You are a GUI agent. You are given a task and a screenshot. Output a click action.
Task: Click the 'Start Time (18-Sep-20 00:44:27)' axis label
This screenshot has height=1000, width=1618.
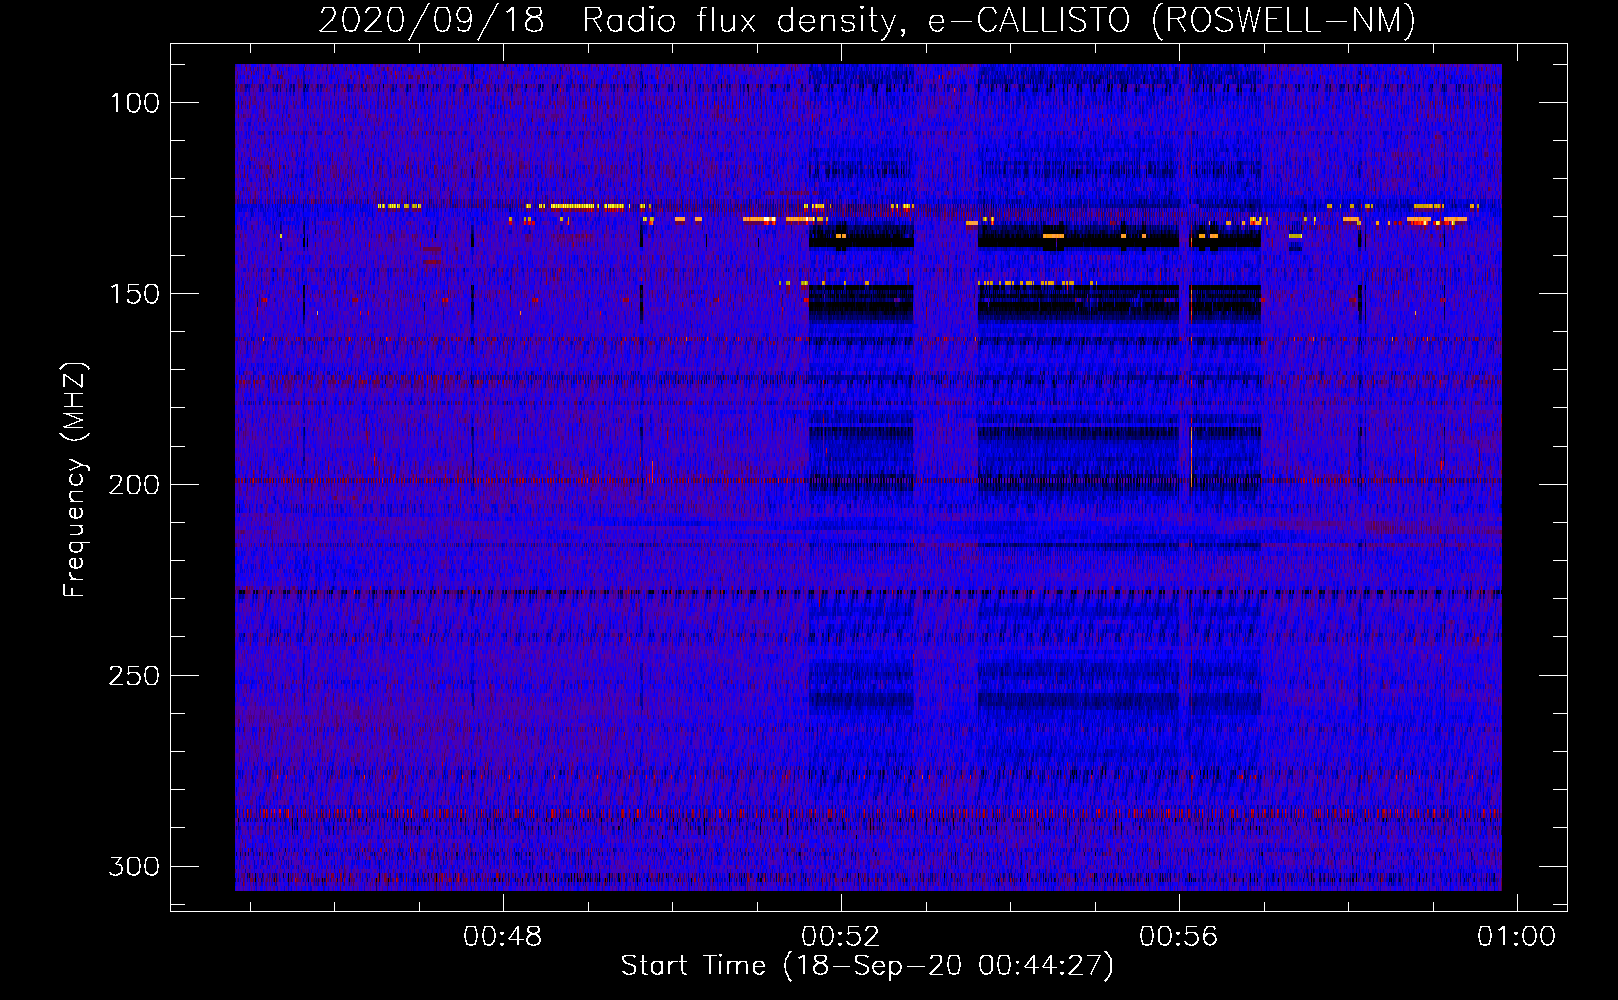coord(867,966)
